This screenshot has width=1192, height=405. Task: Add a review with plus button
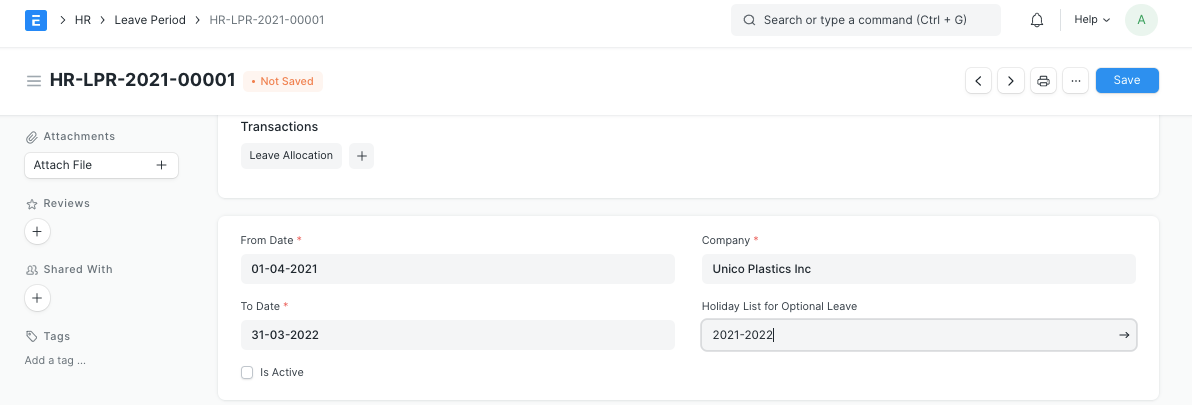click(37, 231)
